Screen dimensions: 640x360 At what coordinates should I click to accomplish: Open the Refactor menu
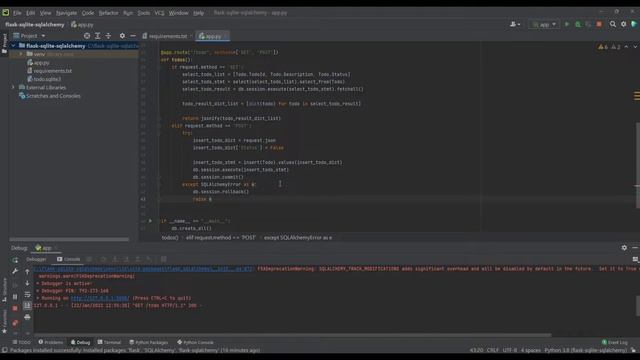(109, 13)
